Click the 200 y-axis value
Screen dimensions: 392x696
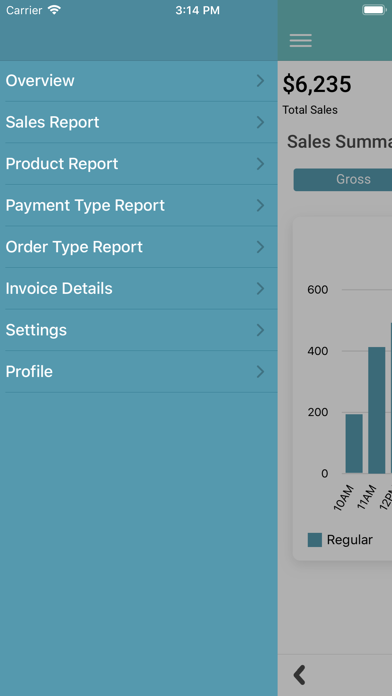pyautogui.click(x=317, y=412)
